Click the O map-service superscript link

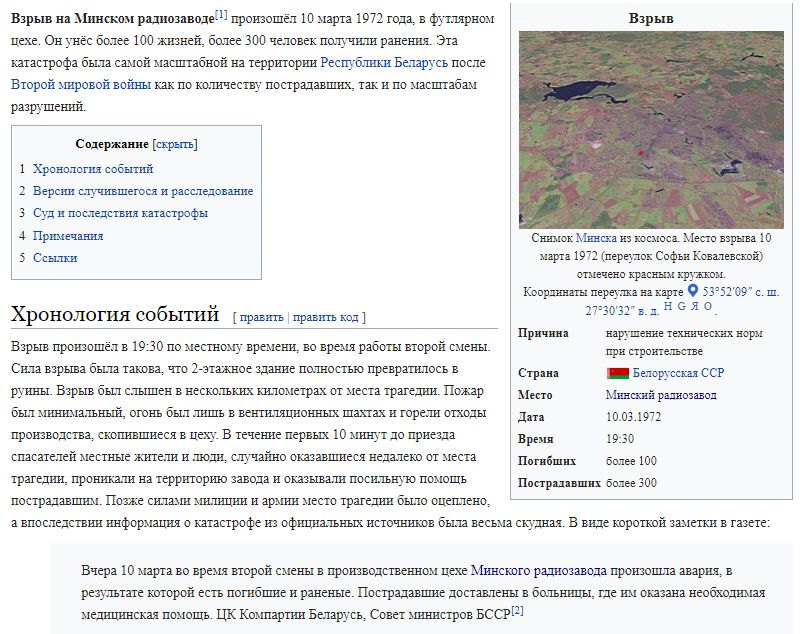pyautogui.click(x=708, y=306)
